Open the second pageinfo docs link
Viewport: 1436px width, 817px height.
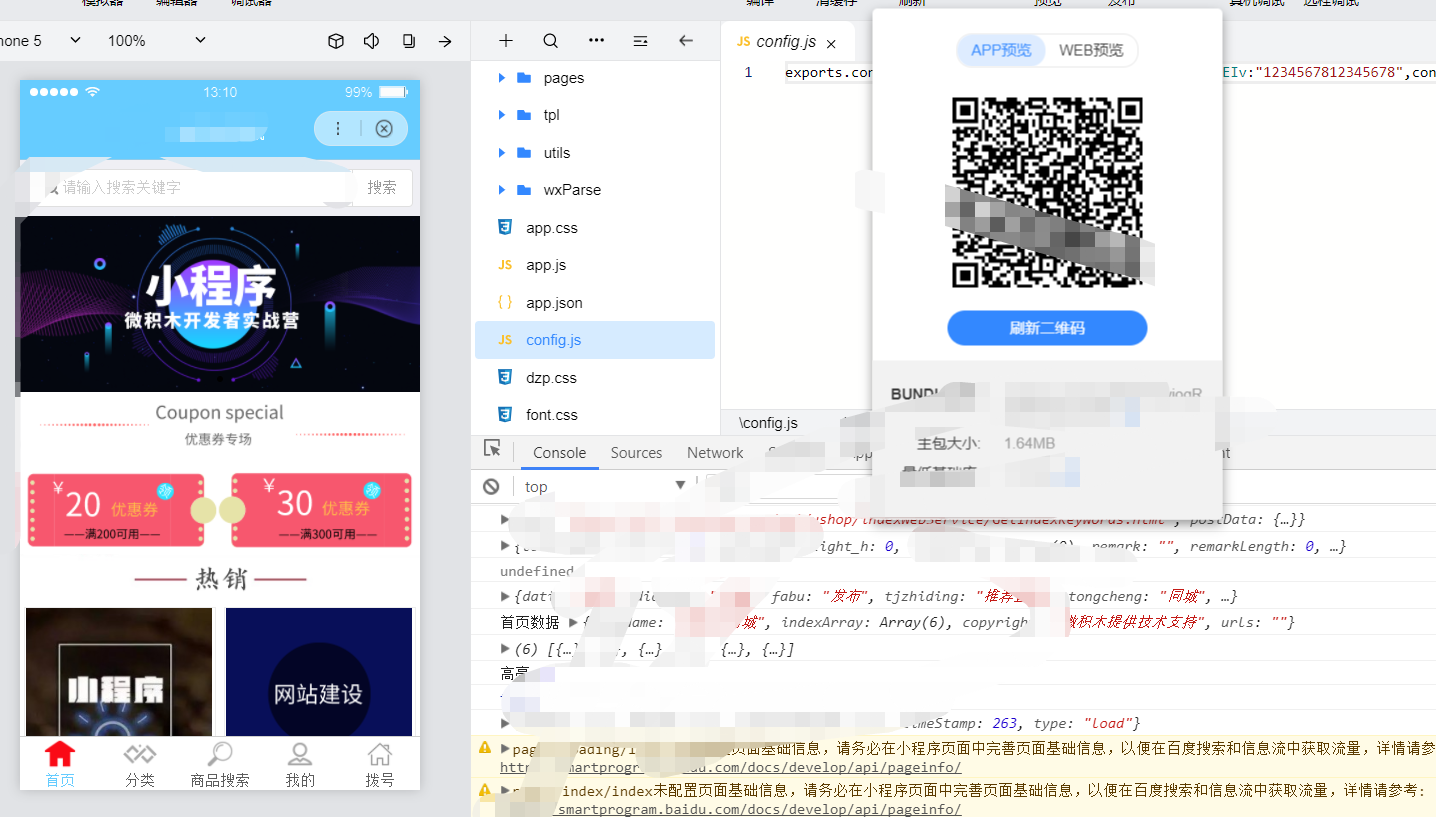(x=730, y=809)
